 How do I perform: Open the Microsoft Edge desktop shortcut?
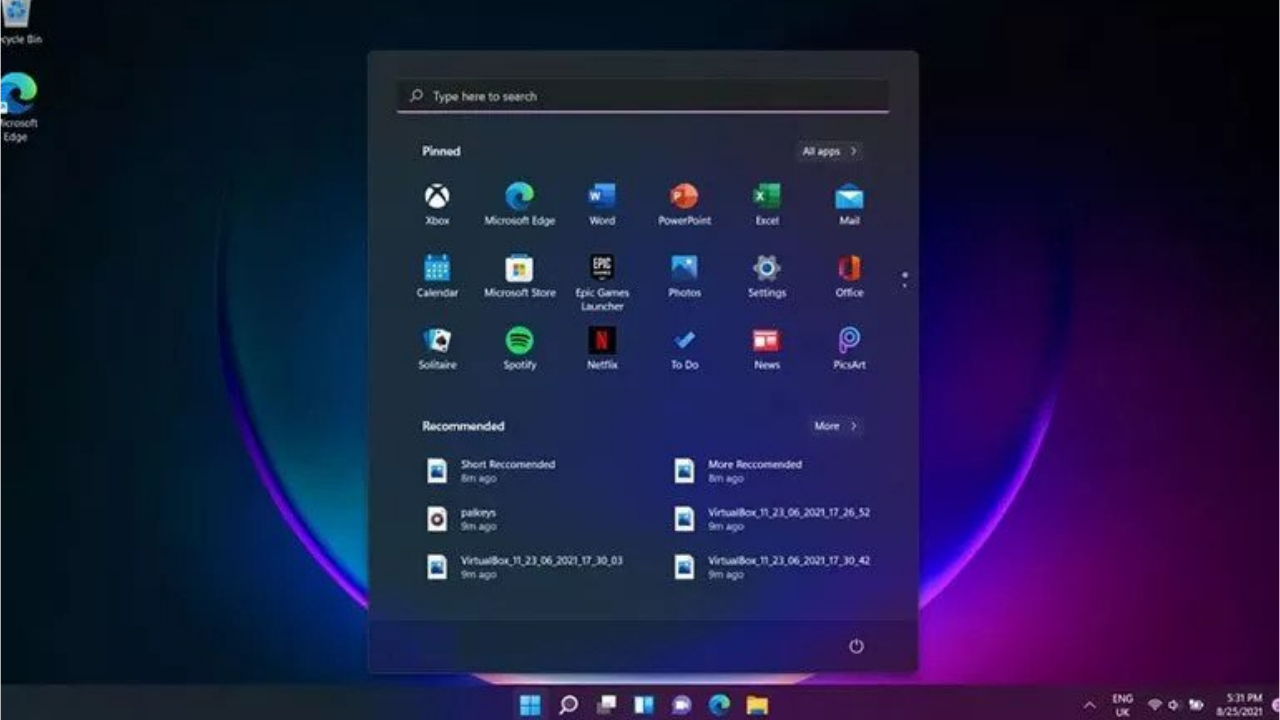pyautogui.click(x=17, y=107)
